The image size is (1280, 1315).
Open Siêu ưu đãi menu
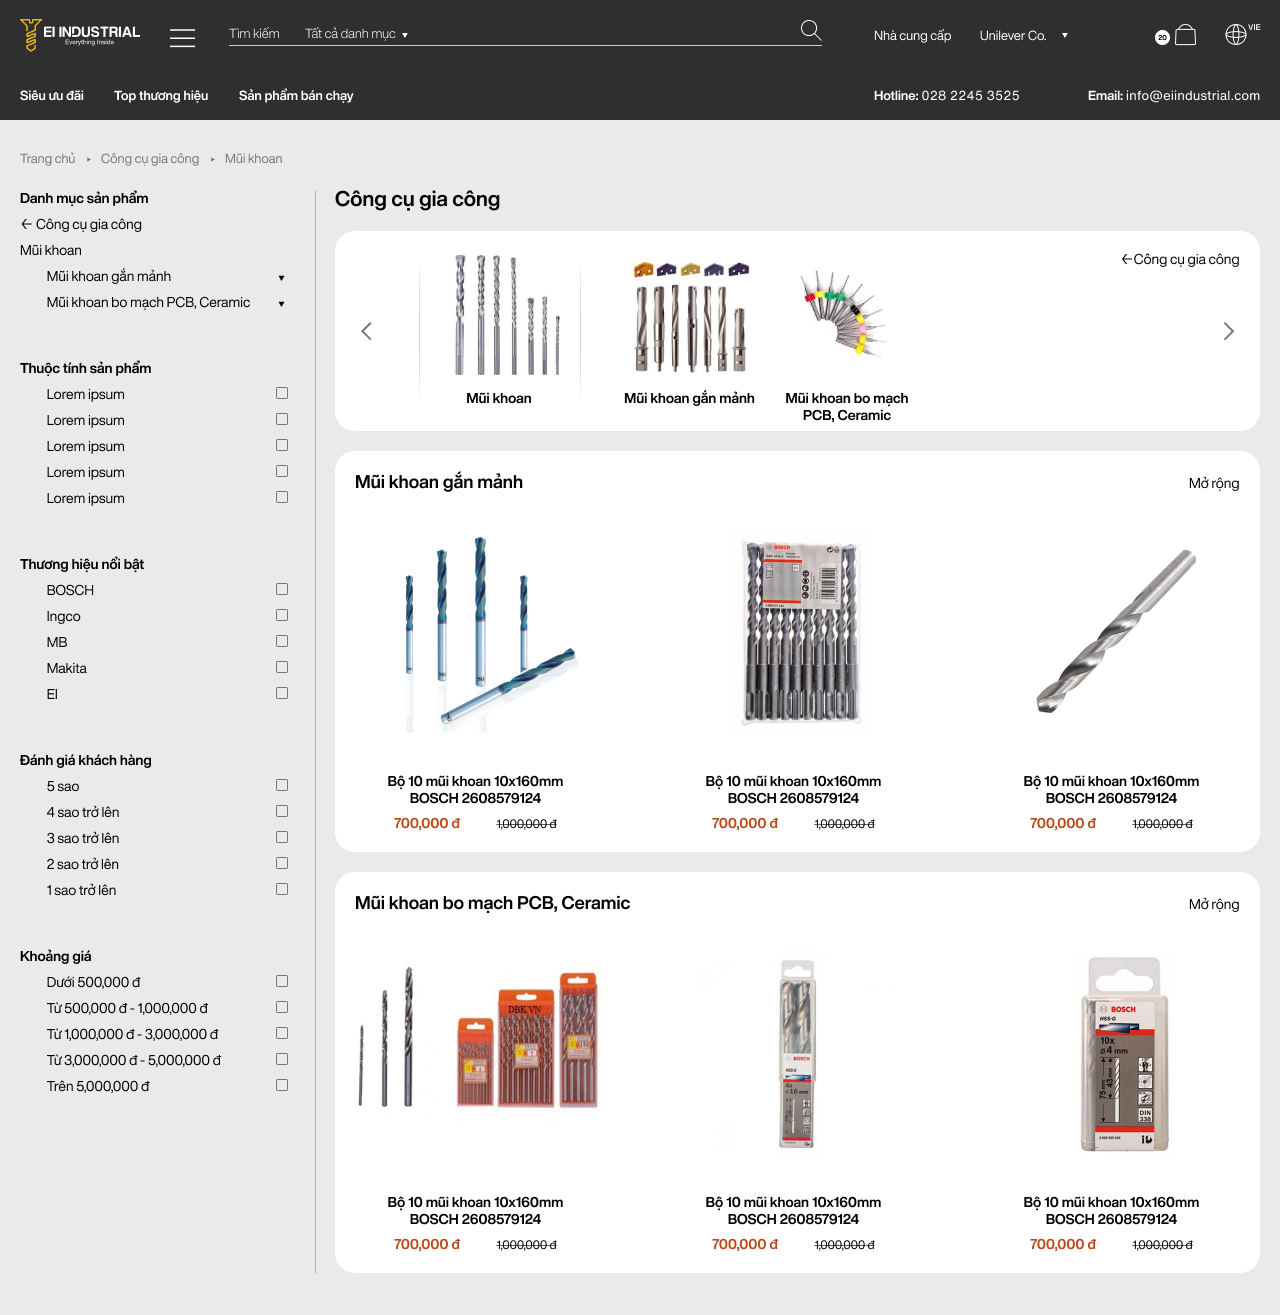[52, 96]
